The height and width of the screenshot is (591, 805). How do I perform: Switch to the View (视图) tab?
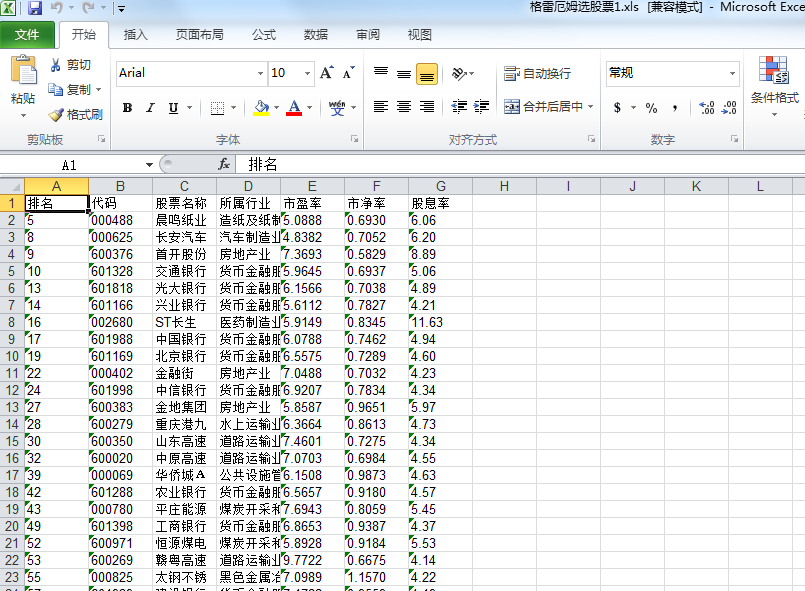(x=419, y=34)
